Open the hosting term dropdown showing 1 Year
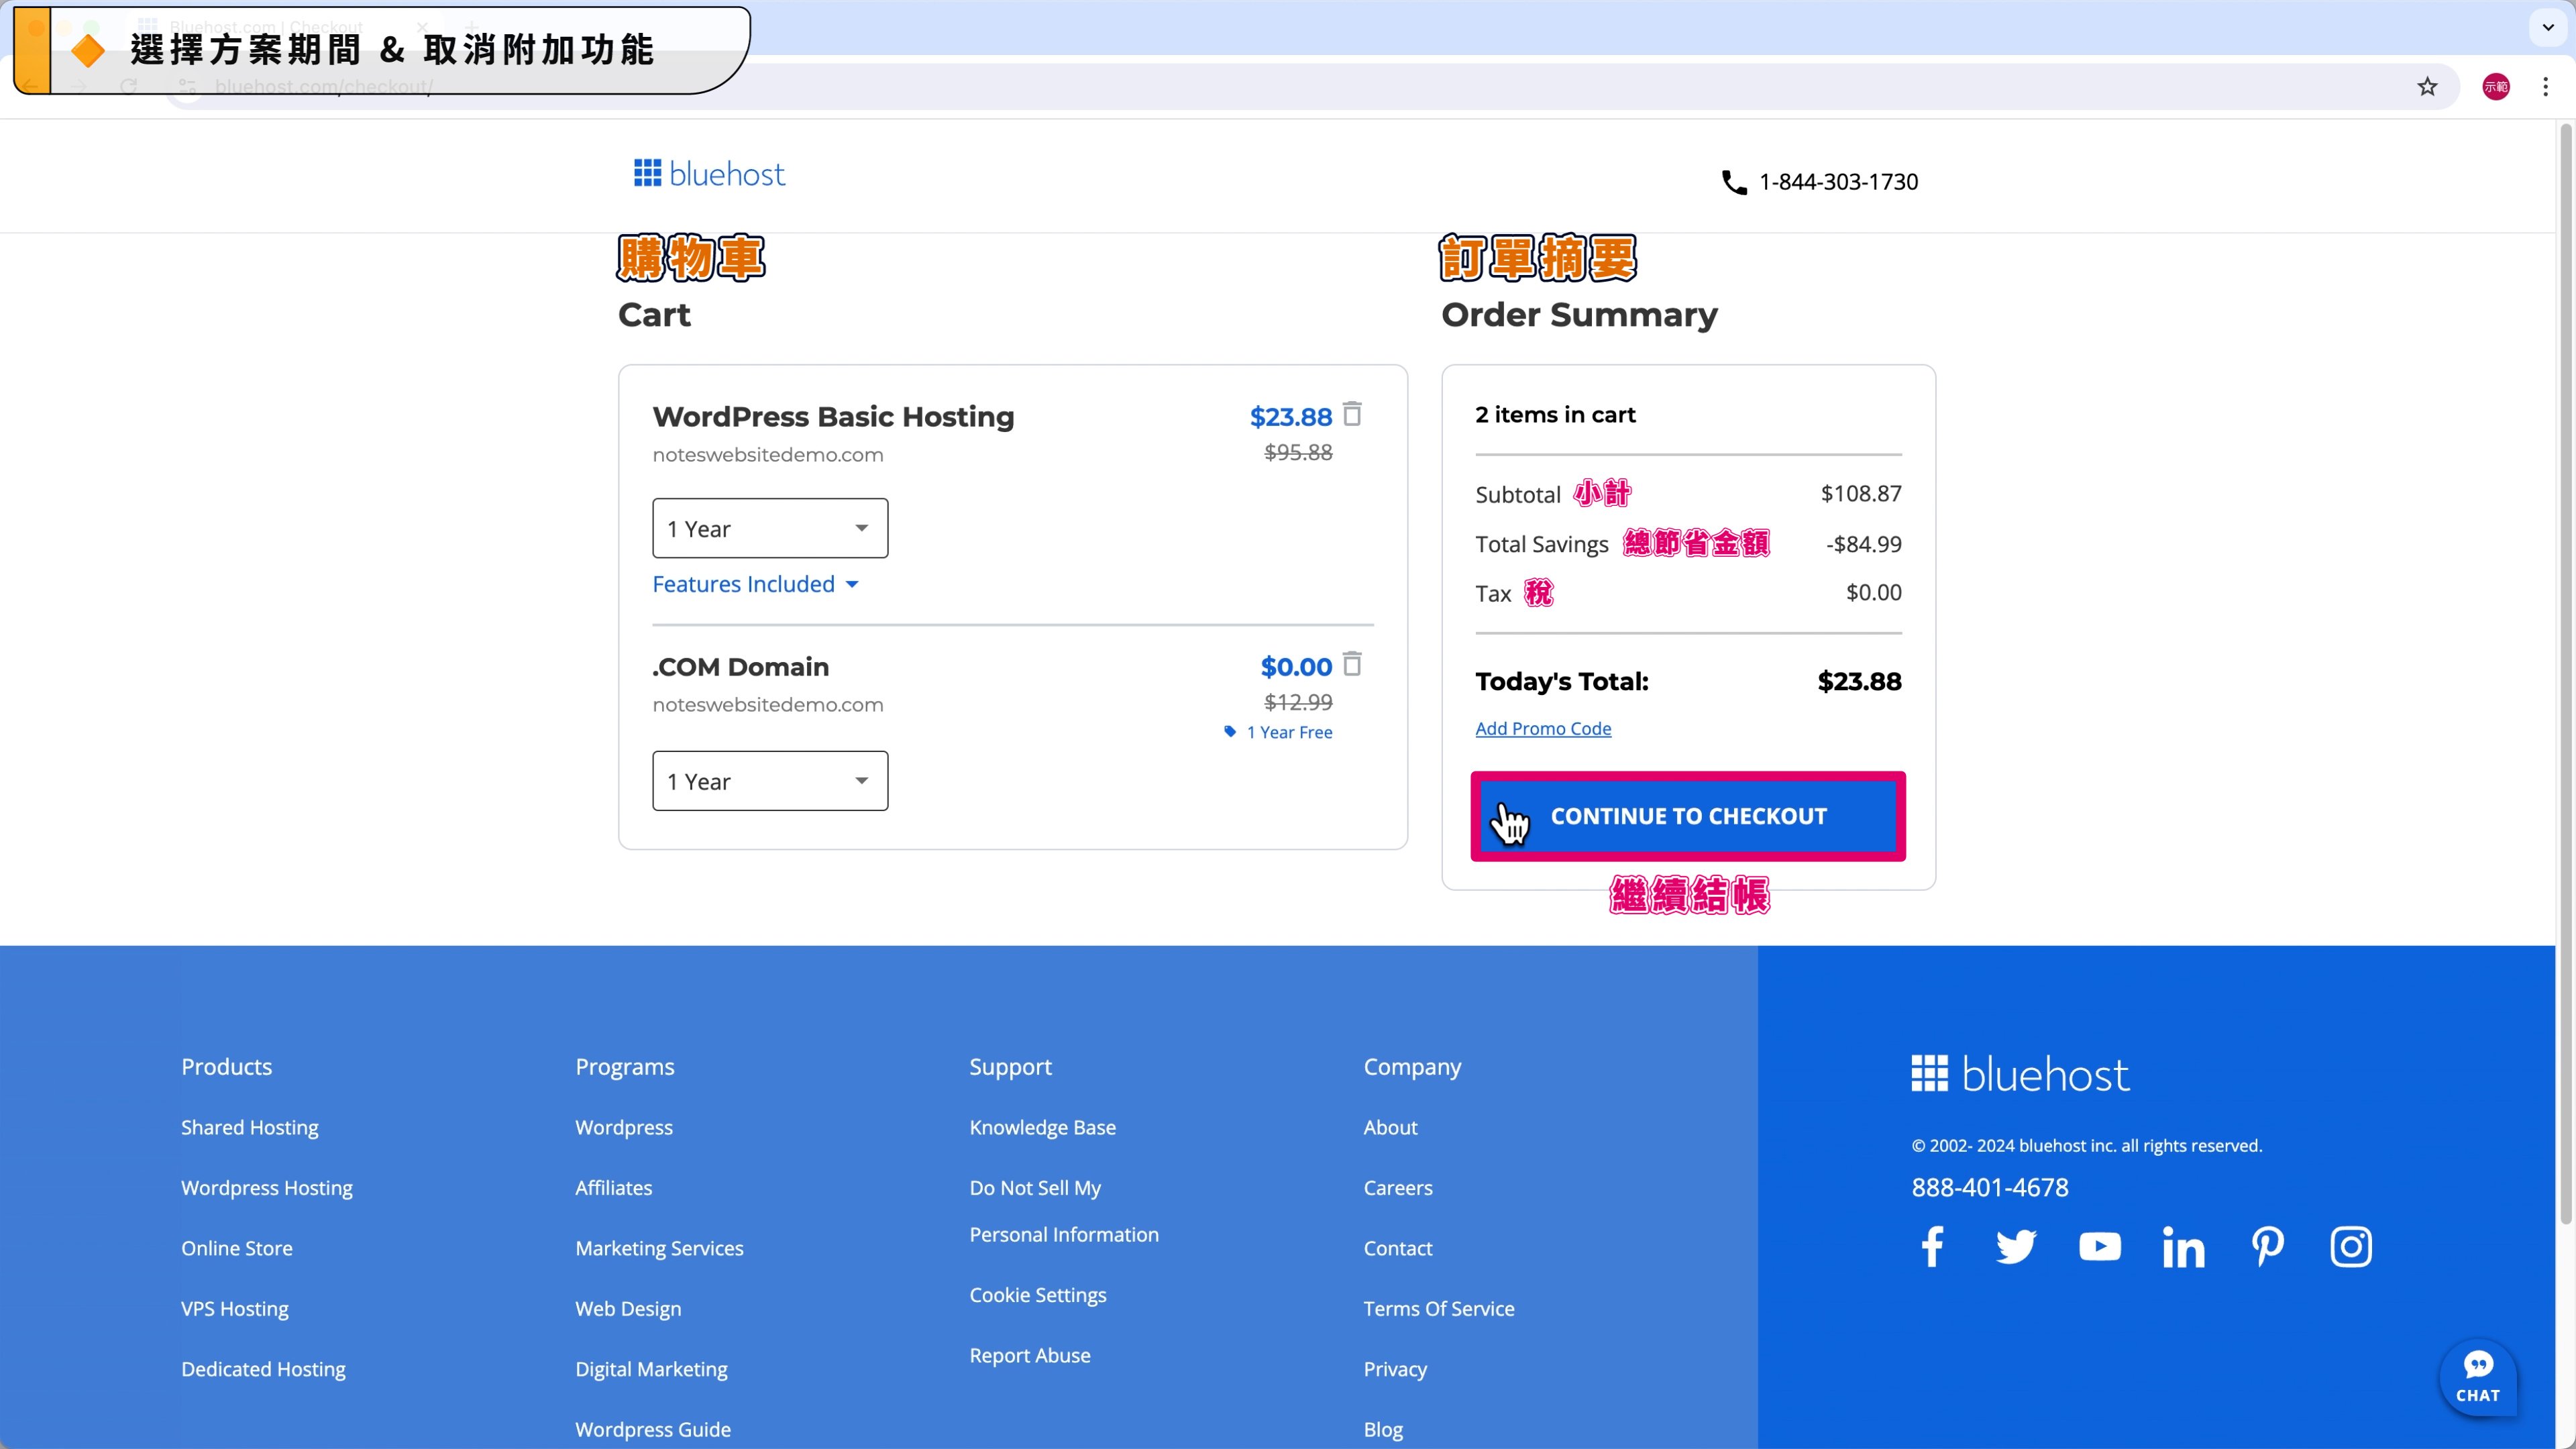 coord(769,528)
